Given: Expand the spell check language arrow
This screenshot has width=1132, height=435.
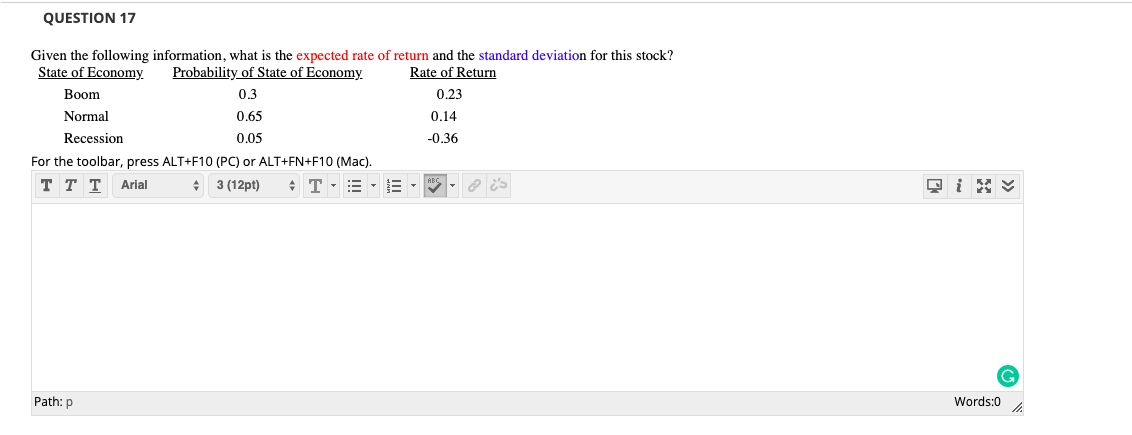Looking at the screenshot, I should pyautogui.click(x=453, y=185).
